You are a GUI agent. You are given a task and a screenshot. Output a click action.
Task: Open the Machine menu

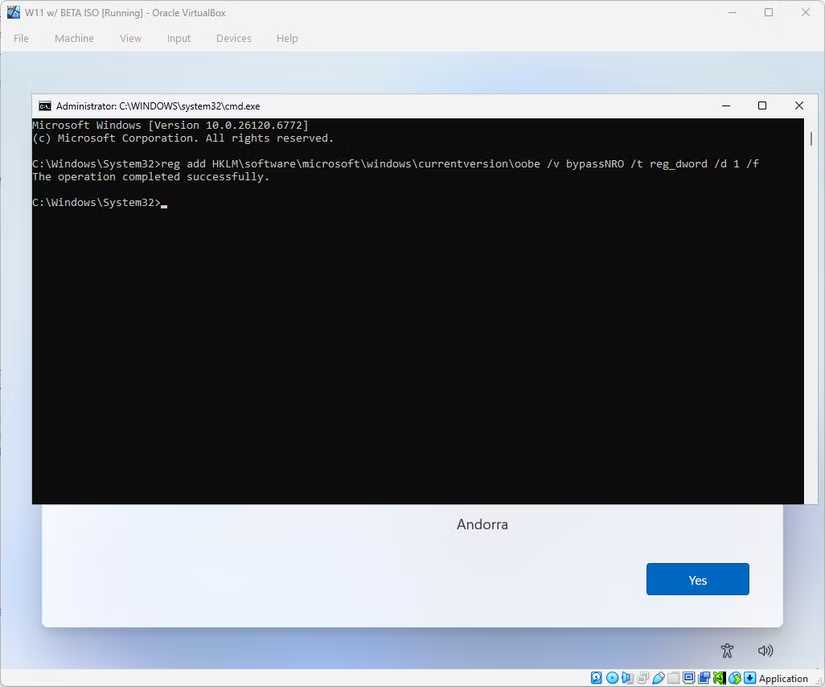coord(74,38)
